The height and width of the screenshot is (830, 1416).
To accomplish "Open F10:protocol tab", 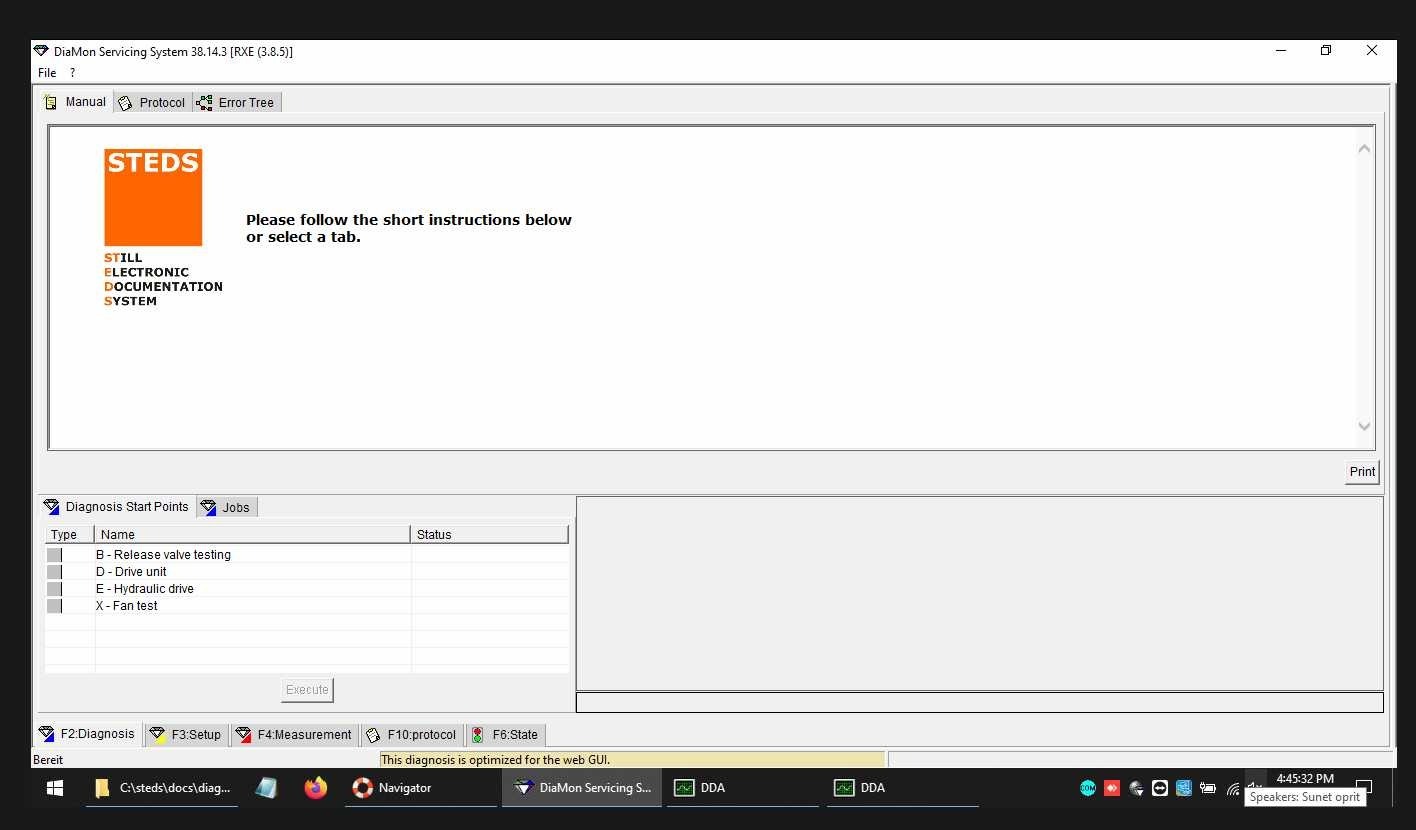I will (x=412, y=734).
